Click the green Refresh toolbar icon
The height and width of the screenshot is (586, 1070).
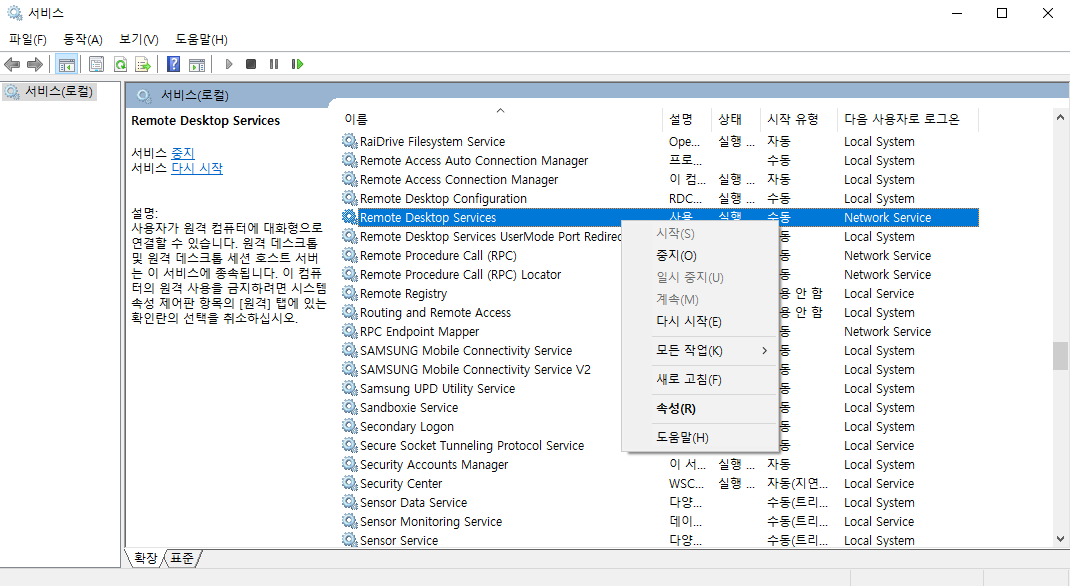[120, 64]
